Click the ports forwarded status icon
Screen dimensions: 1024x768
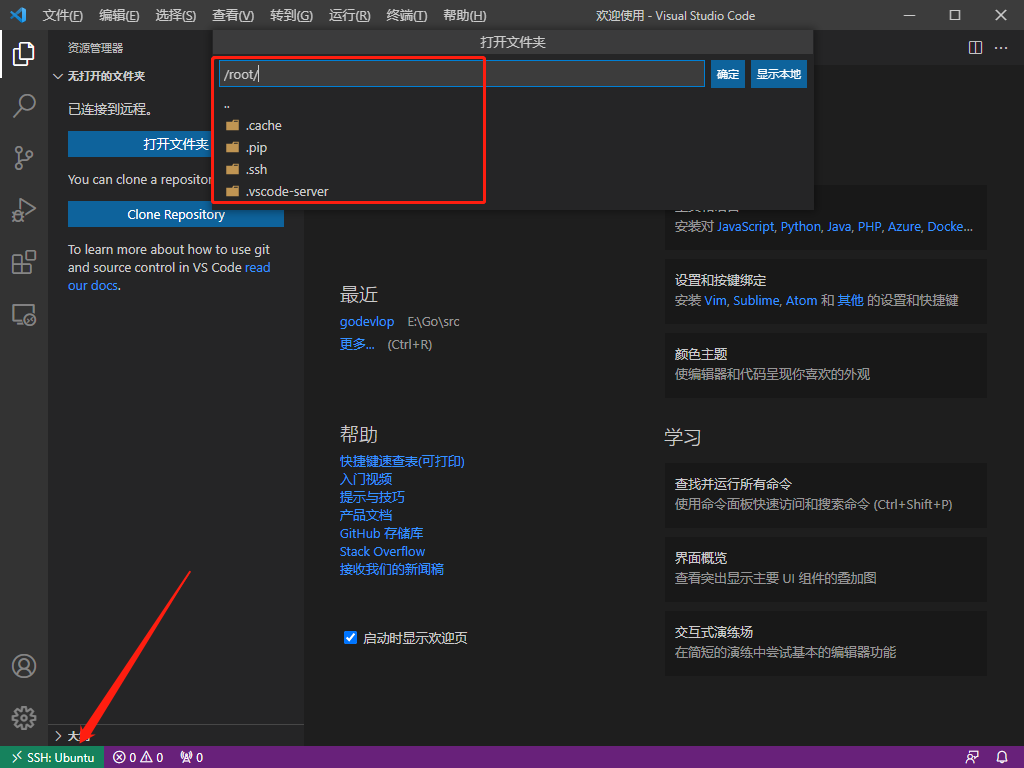click(x=191, y=758)
